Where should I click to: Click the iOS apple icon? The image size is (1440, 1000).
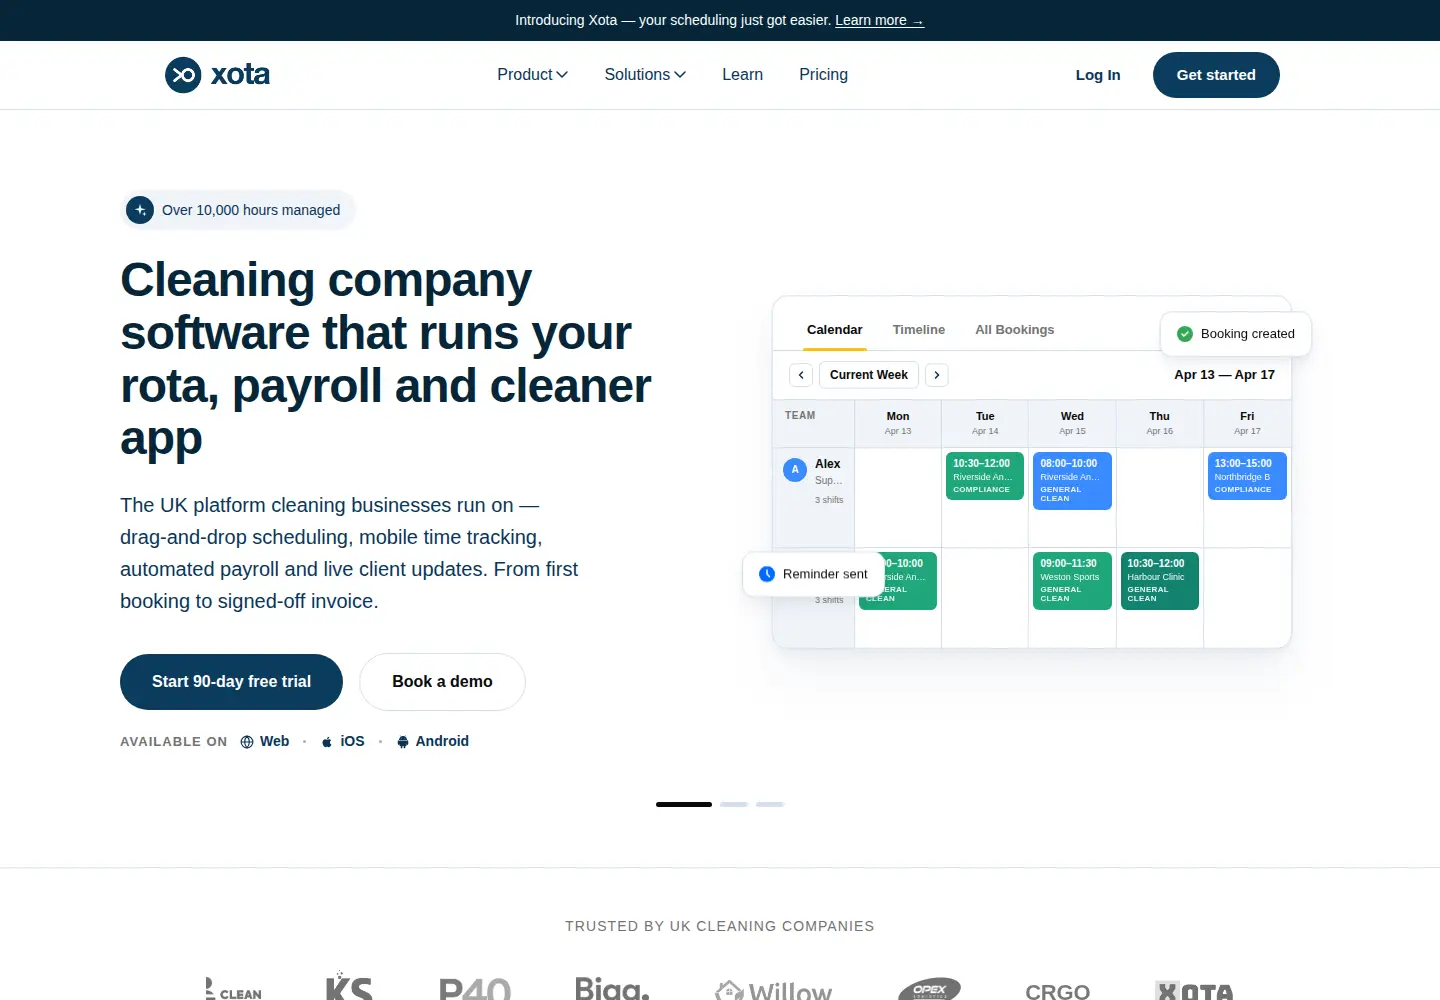pos(327,742)
